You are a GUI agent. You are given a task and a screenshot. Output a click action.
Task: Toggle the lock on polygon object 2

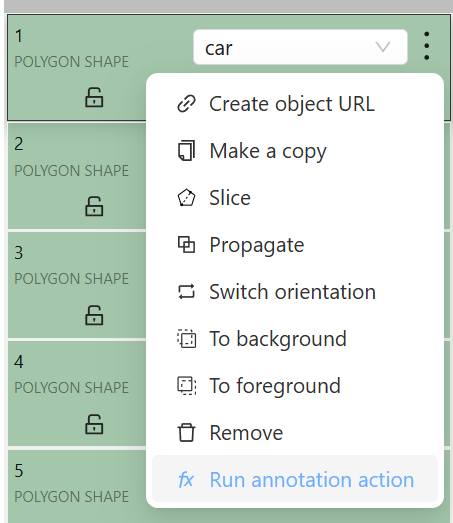(94, 206)
